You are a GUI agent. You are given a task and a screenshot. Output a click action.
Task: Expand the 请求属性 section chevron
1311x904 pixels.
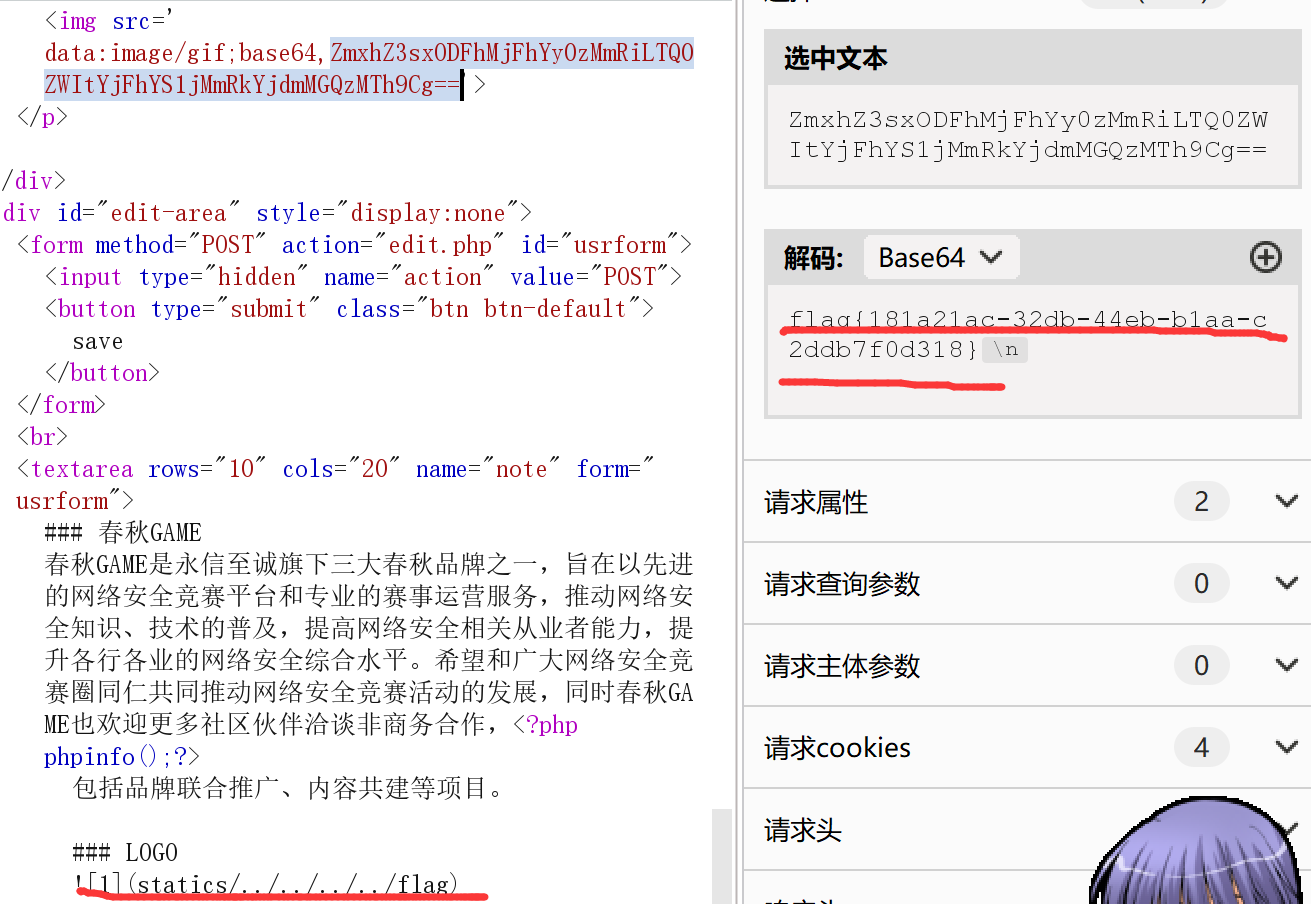(x=1287, y=501)
